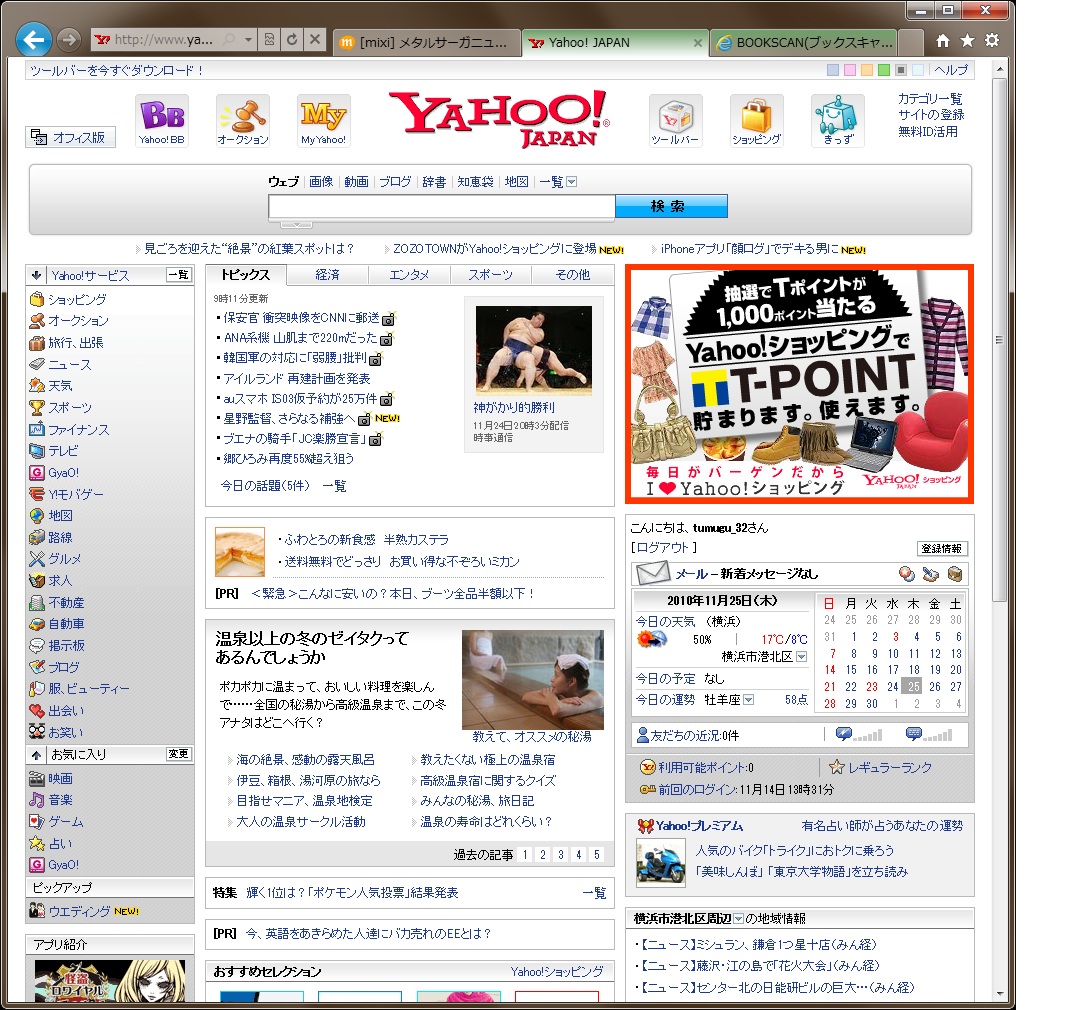Click the browser forward arrow button
The width and height of the screenshot is (1072, 1010).
[x=68, y=40]
